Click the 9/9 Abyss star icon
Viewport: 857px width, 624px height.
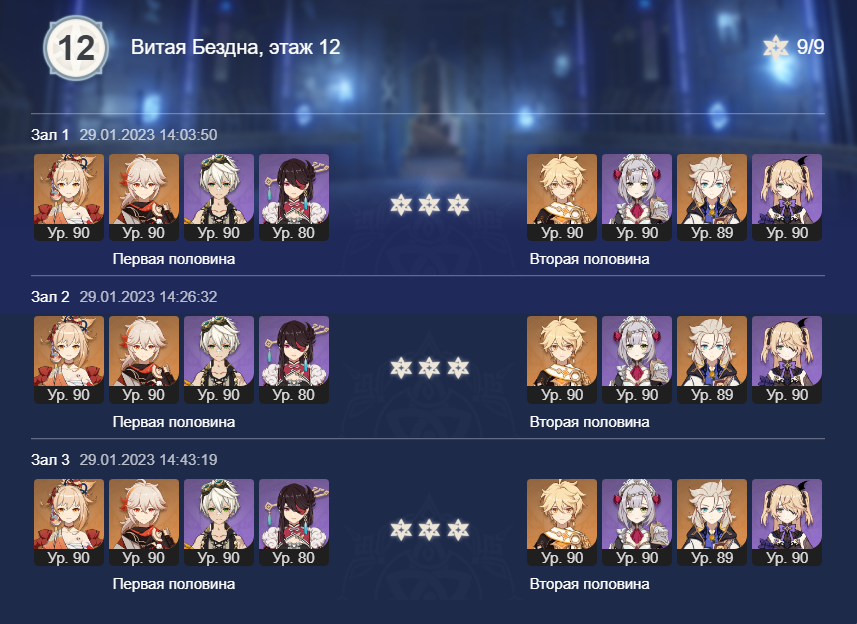776,48
